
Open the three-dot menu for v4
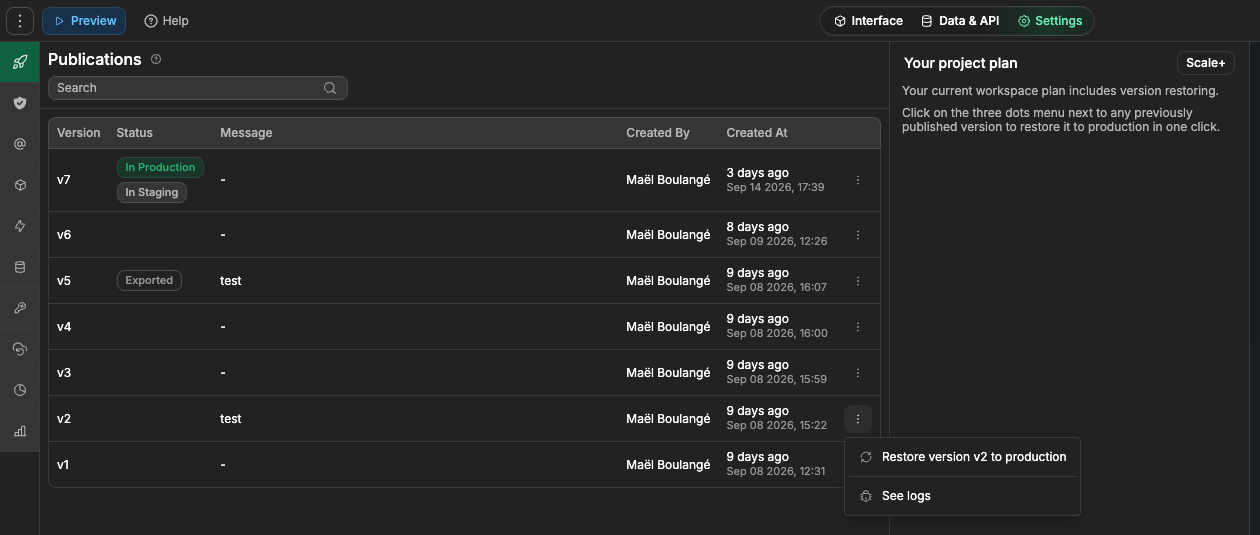click(858, 327)
